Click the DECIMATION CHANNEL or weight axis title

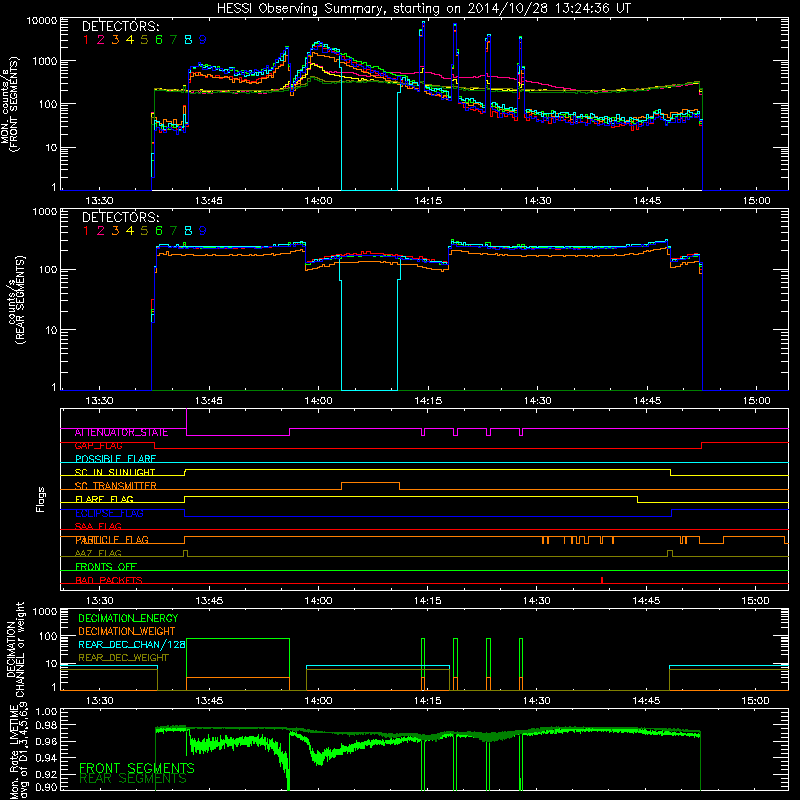15,649
